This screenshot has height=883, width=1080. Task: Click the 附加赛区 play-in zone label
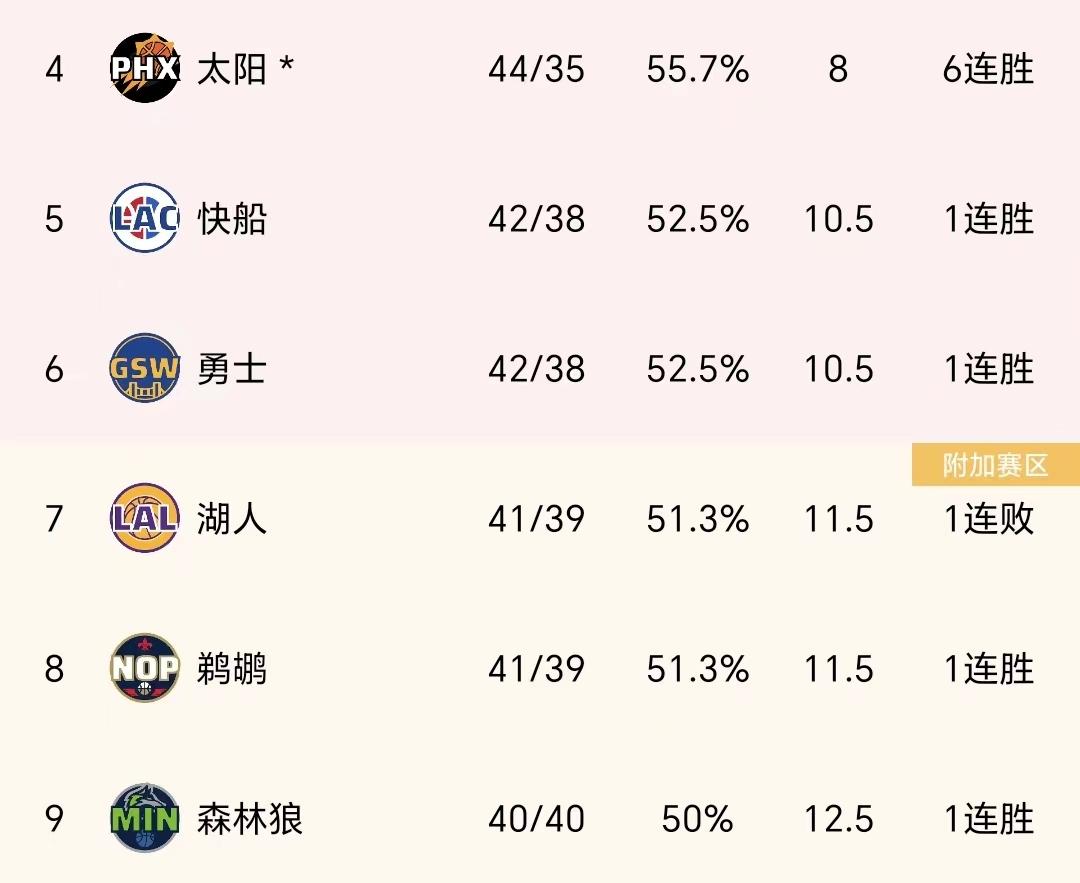tap(995, 466)
